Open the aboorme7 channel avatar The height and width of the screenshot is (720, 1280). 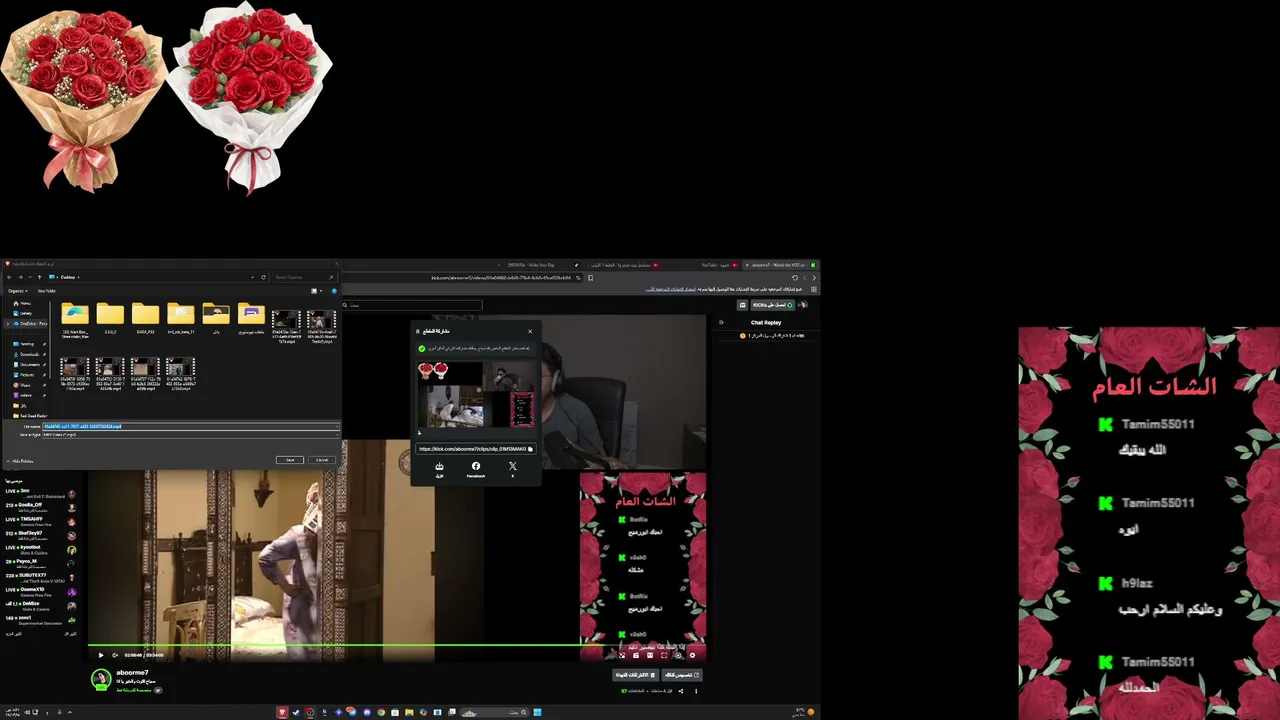[101, 679]
